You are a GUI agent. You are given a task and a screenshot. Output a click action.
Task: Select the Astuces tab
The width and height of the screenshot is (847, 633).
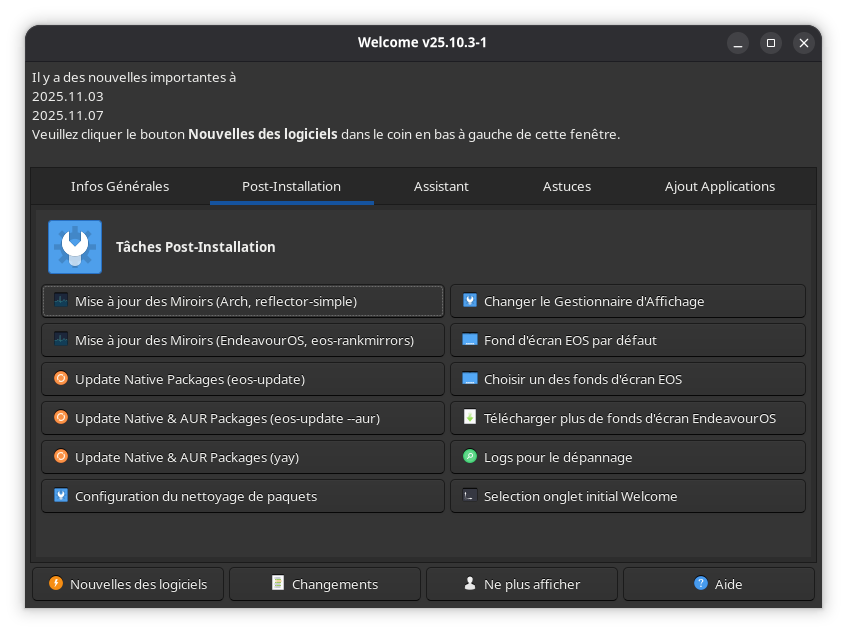coord(567,186)
